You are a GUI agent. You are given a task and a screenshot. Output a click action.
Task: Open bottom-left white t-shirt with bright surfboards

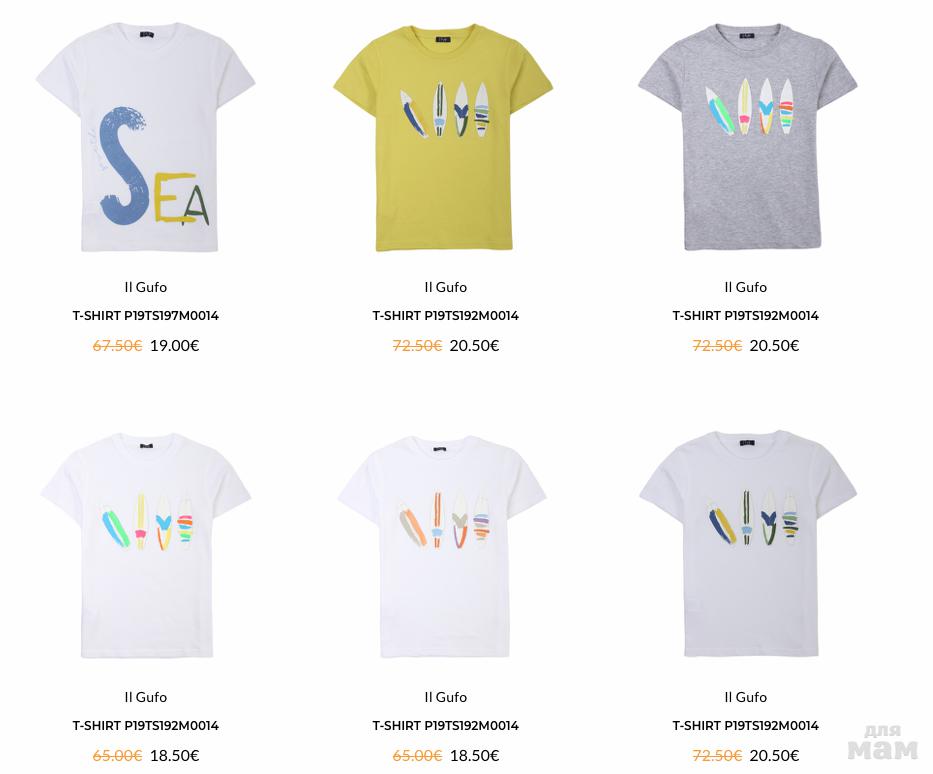click(x=146, y=546)
